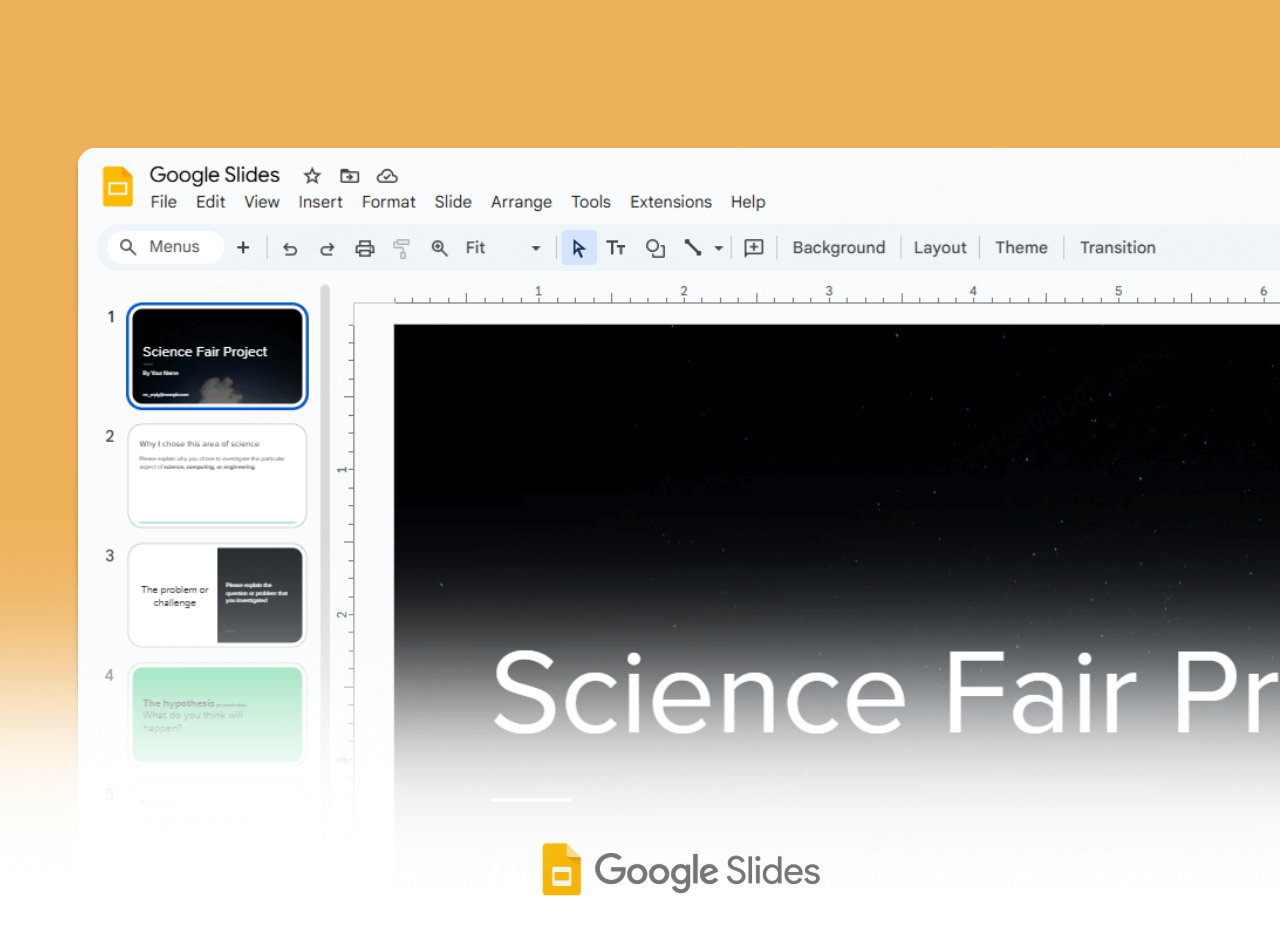Add a new slide with the plus icon

[x=243, y=247]
